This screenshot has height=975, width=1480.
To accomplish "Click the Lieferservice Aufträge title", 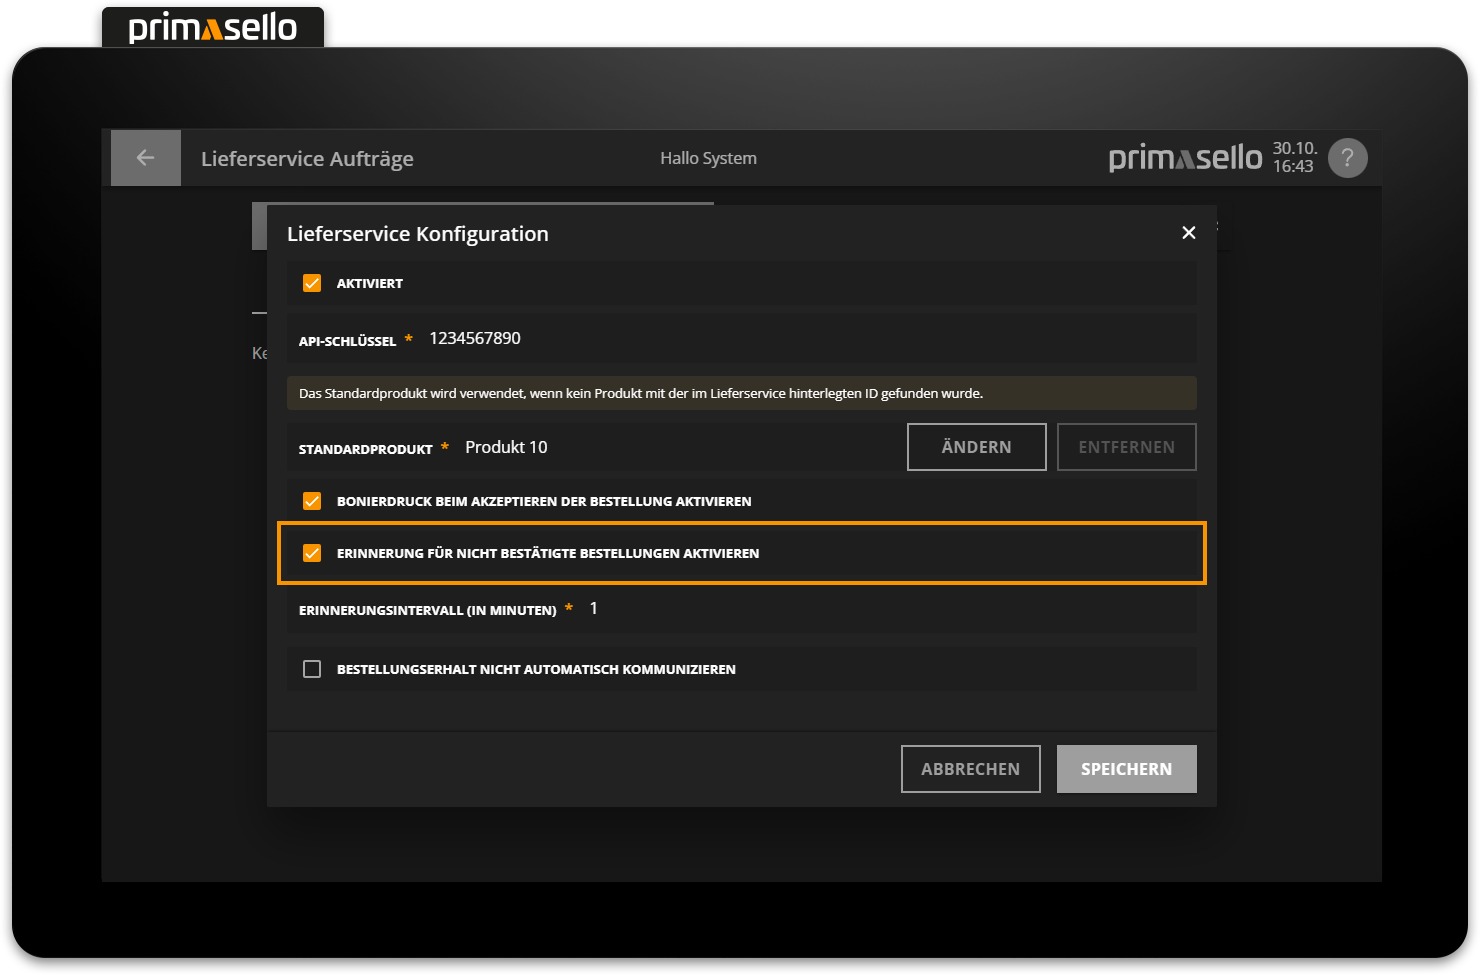I will [307, 158].
